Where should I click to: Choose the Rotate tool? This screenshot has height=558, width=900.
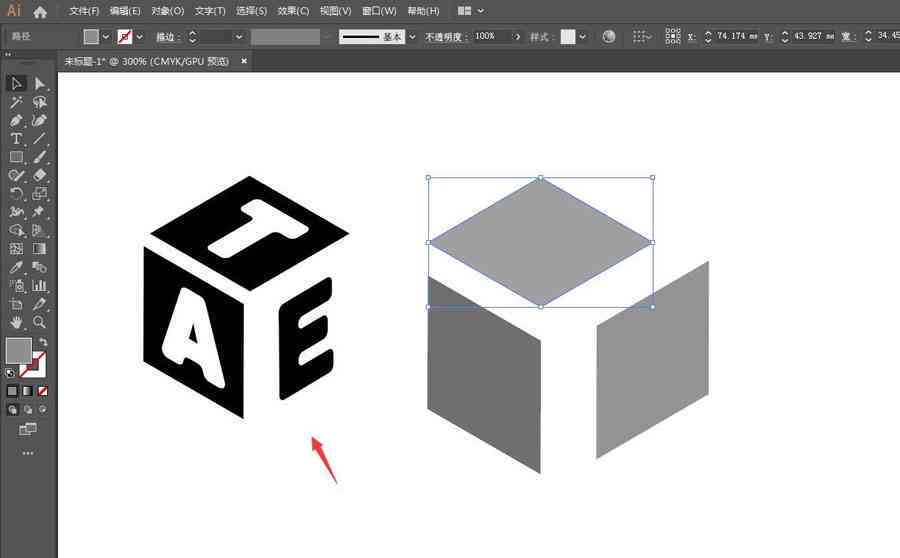pos(16,194)
